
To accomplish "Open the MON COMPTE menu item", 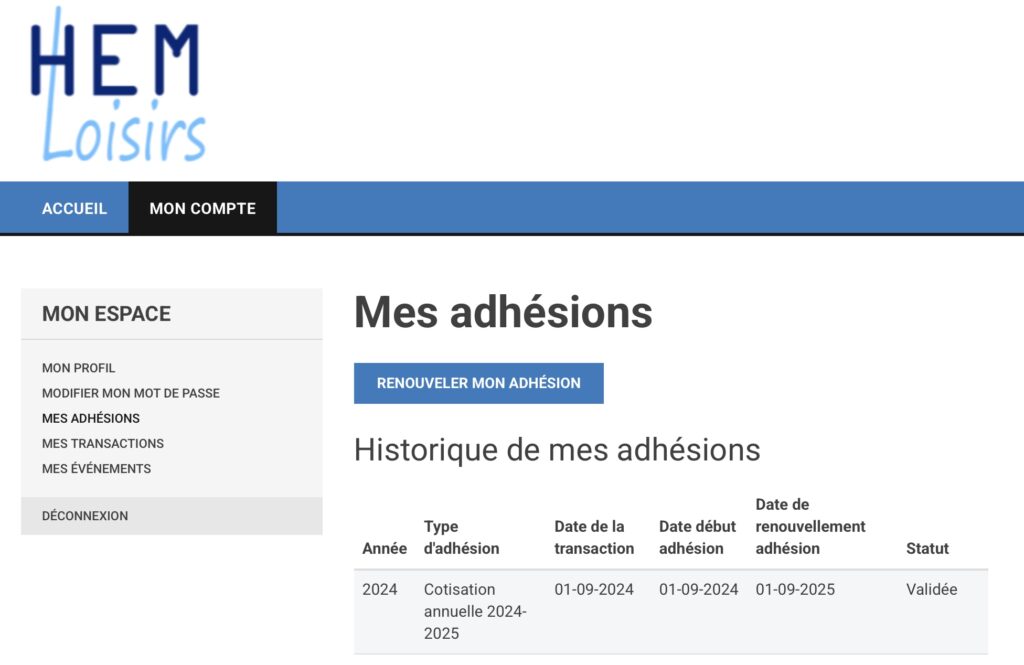I will [x=202, y=208].
